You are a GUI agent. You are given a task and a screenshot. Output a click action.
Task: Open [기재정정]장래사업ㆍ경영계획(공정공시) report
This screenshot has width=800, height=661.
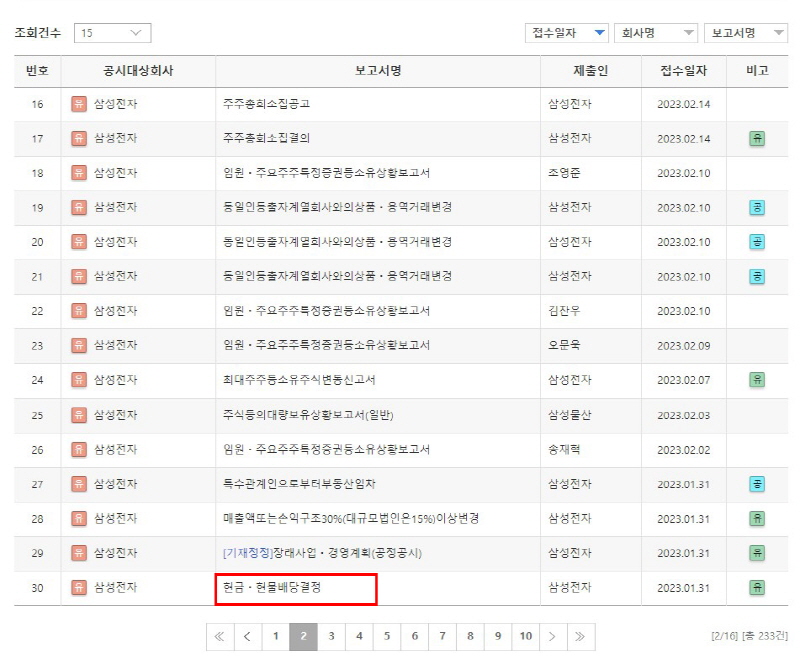tap(322, 553)
